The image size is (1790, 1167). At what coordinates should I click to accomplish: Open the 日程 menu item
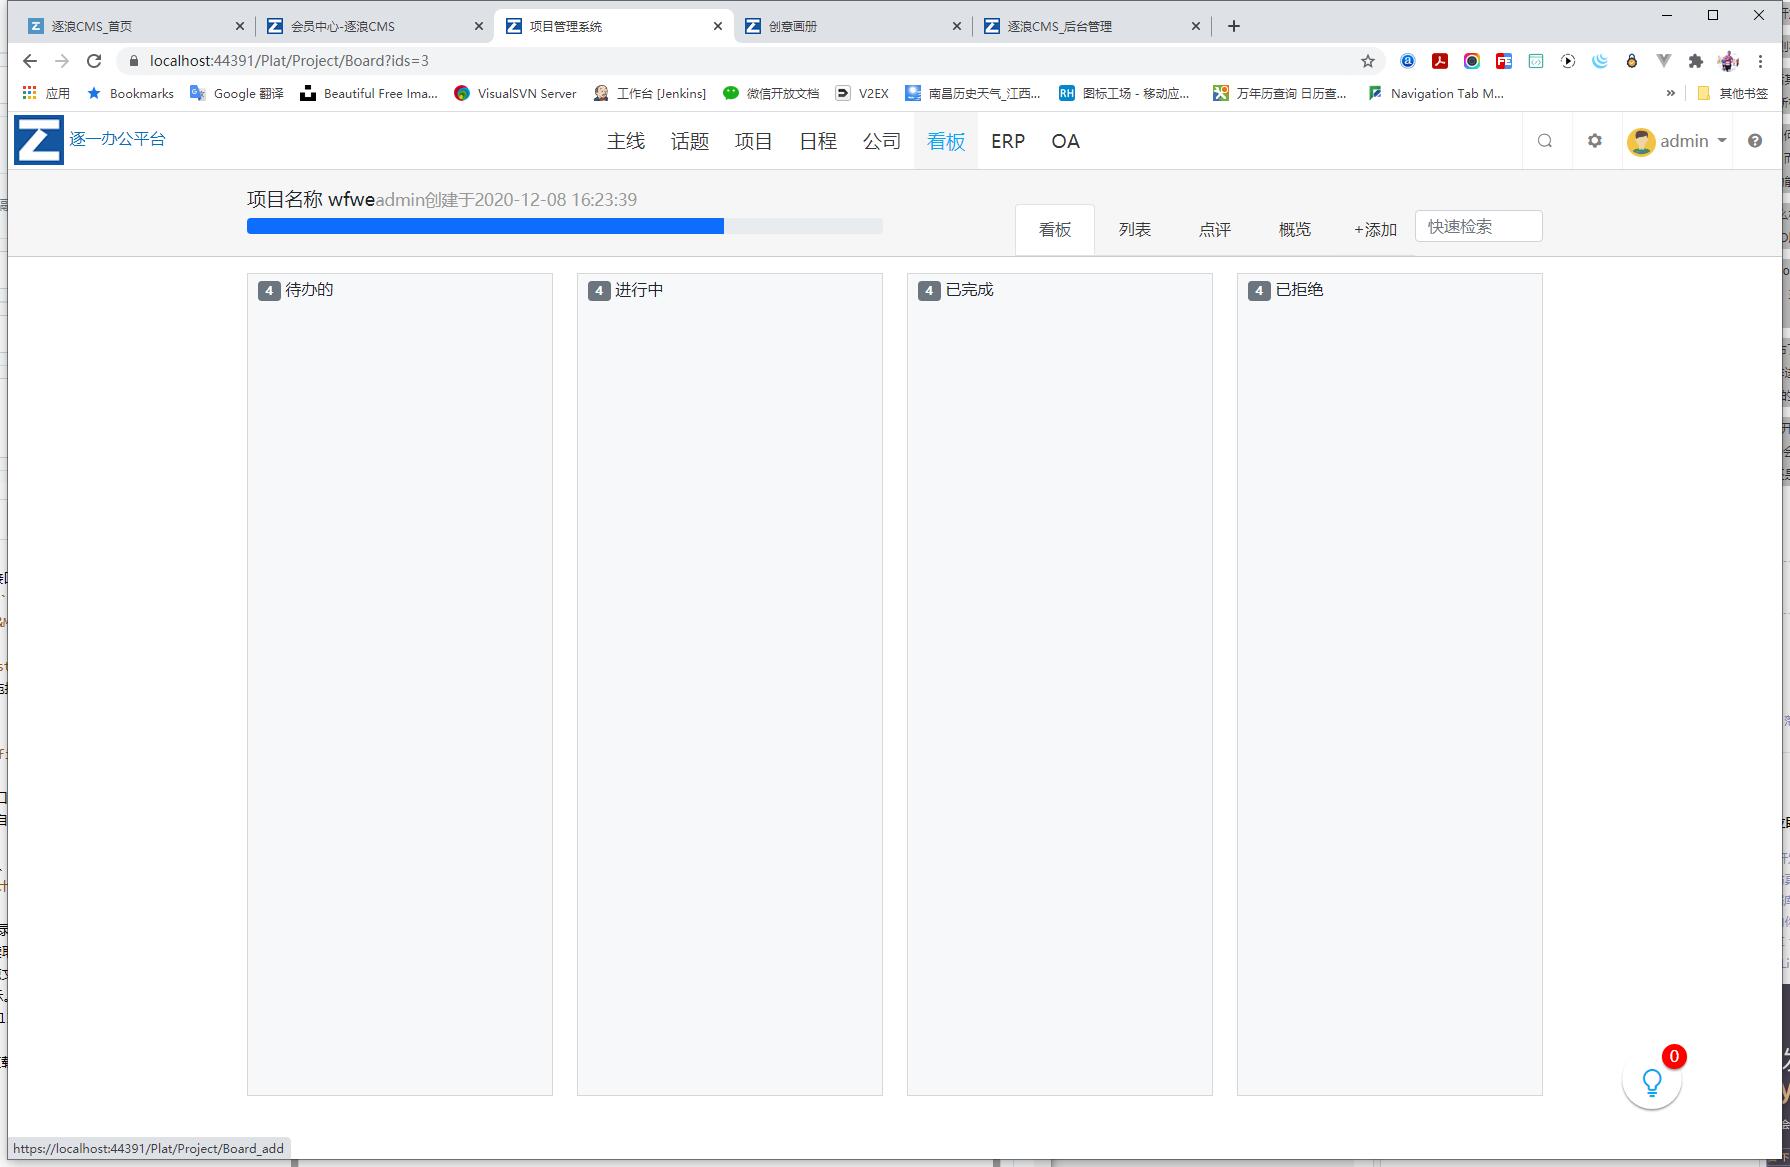tap(817, 141)
